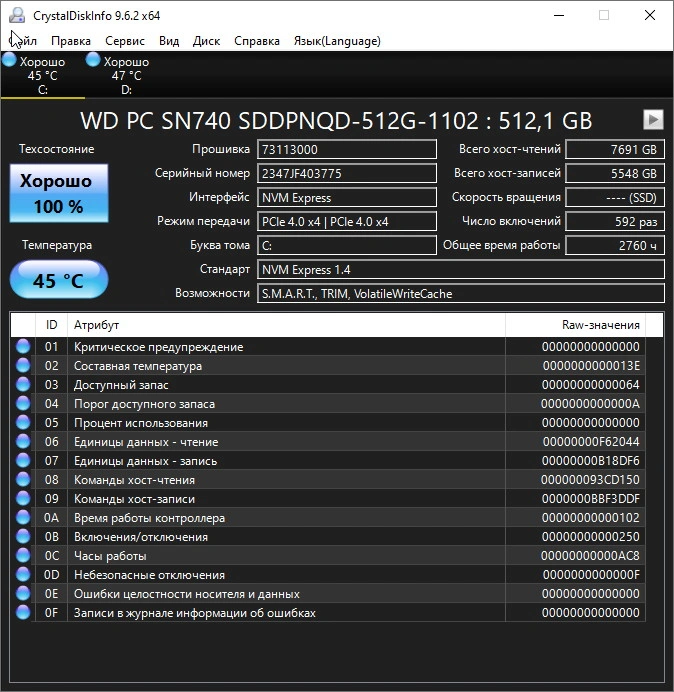The image size is (674, 692).
Task: Click the Атрибут column header
Action: tap(286, 325)
